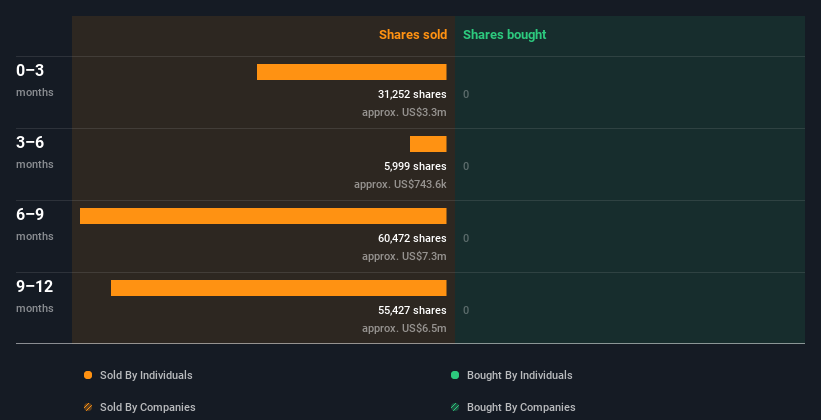
Task: Click the 6–9 months row label
Action: pyautogui.click(x=35, y=224)
